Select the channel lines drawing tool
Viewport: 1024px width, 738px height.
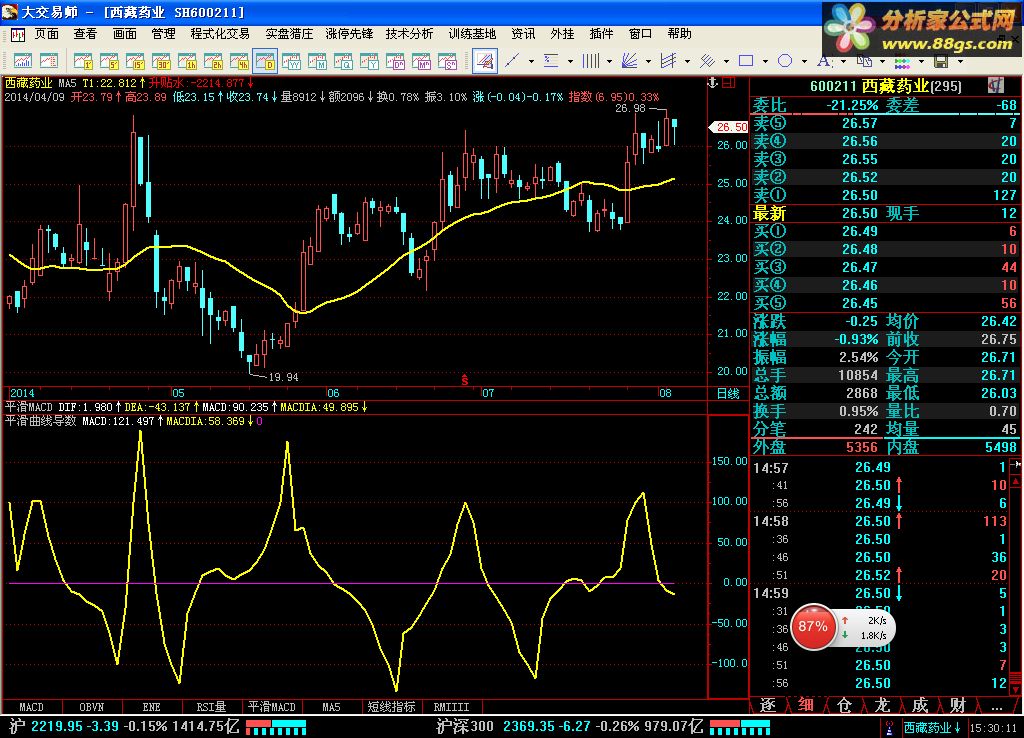(x=669, y=61)
